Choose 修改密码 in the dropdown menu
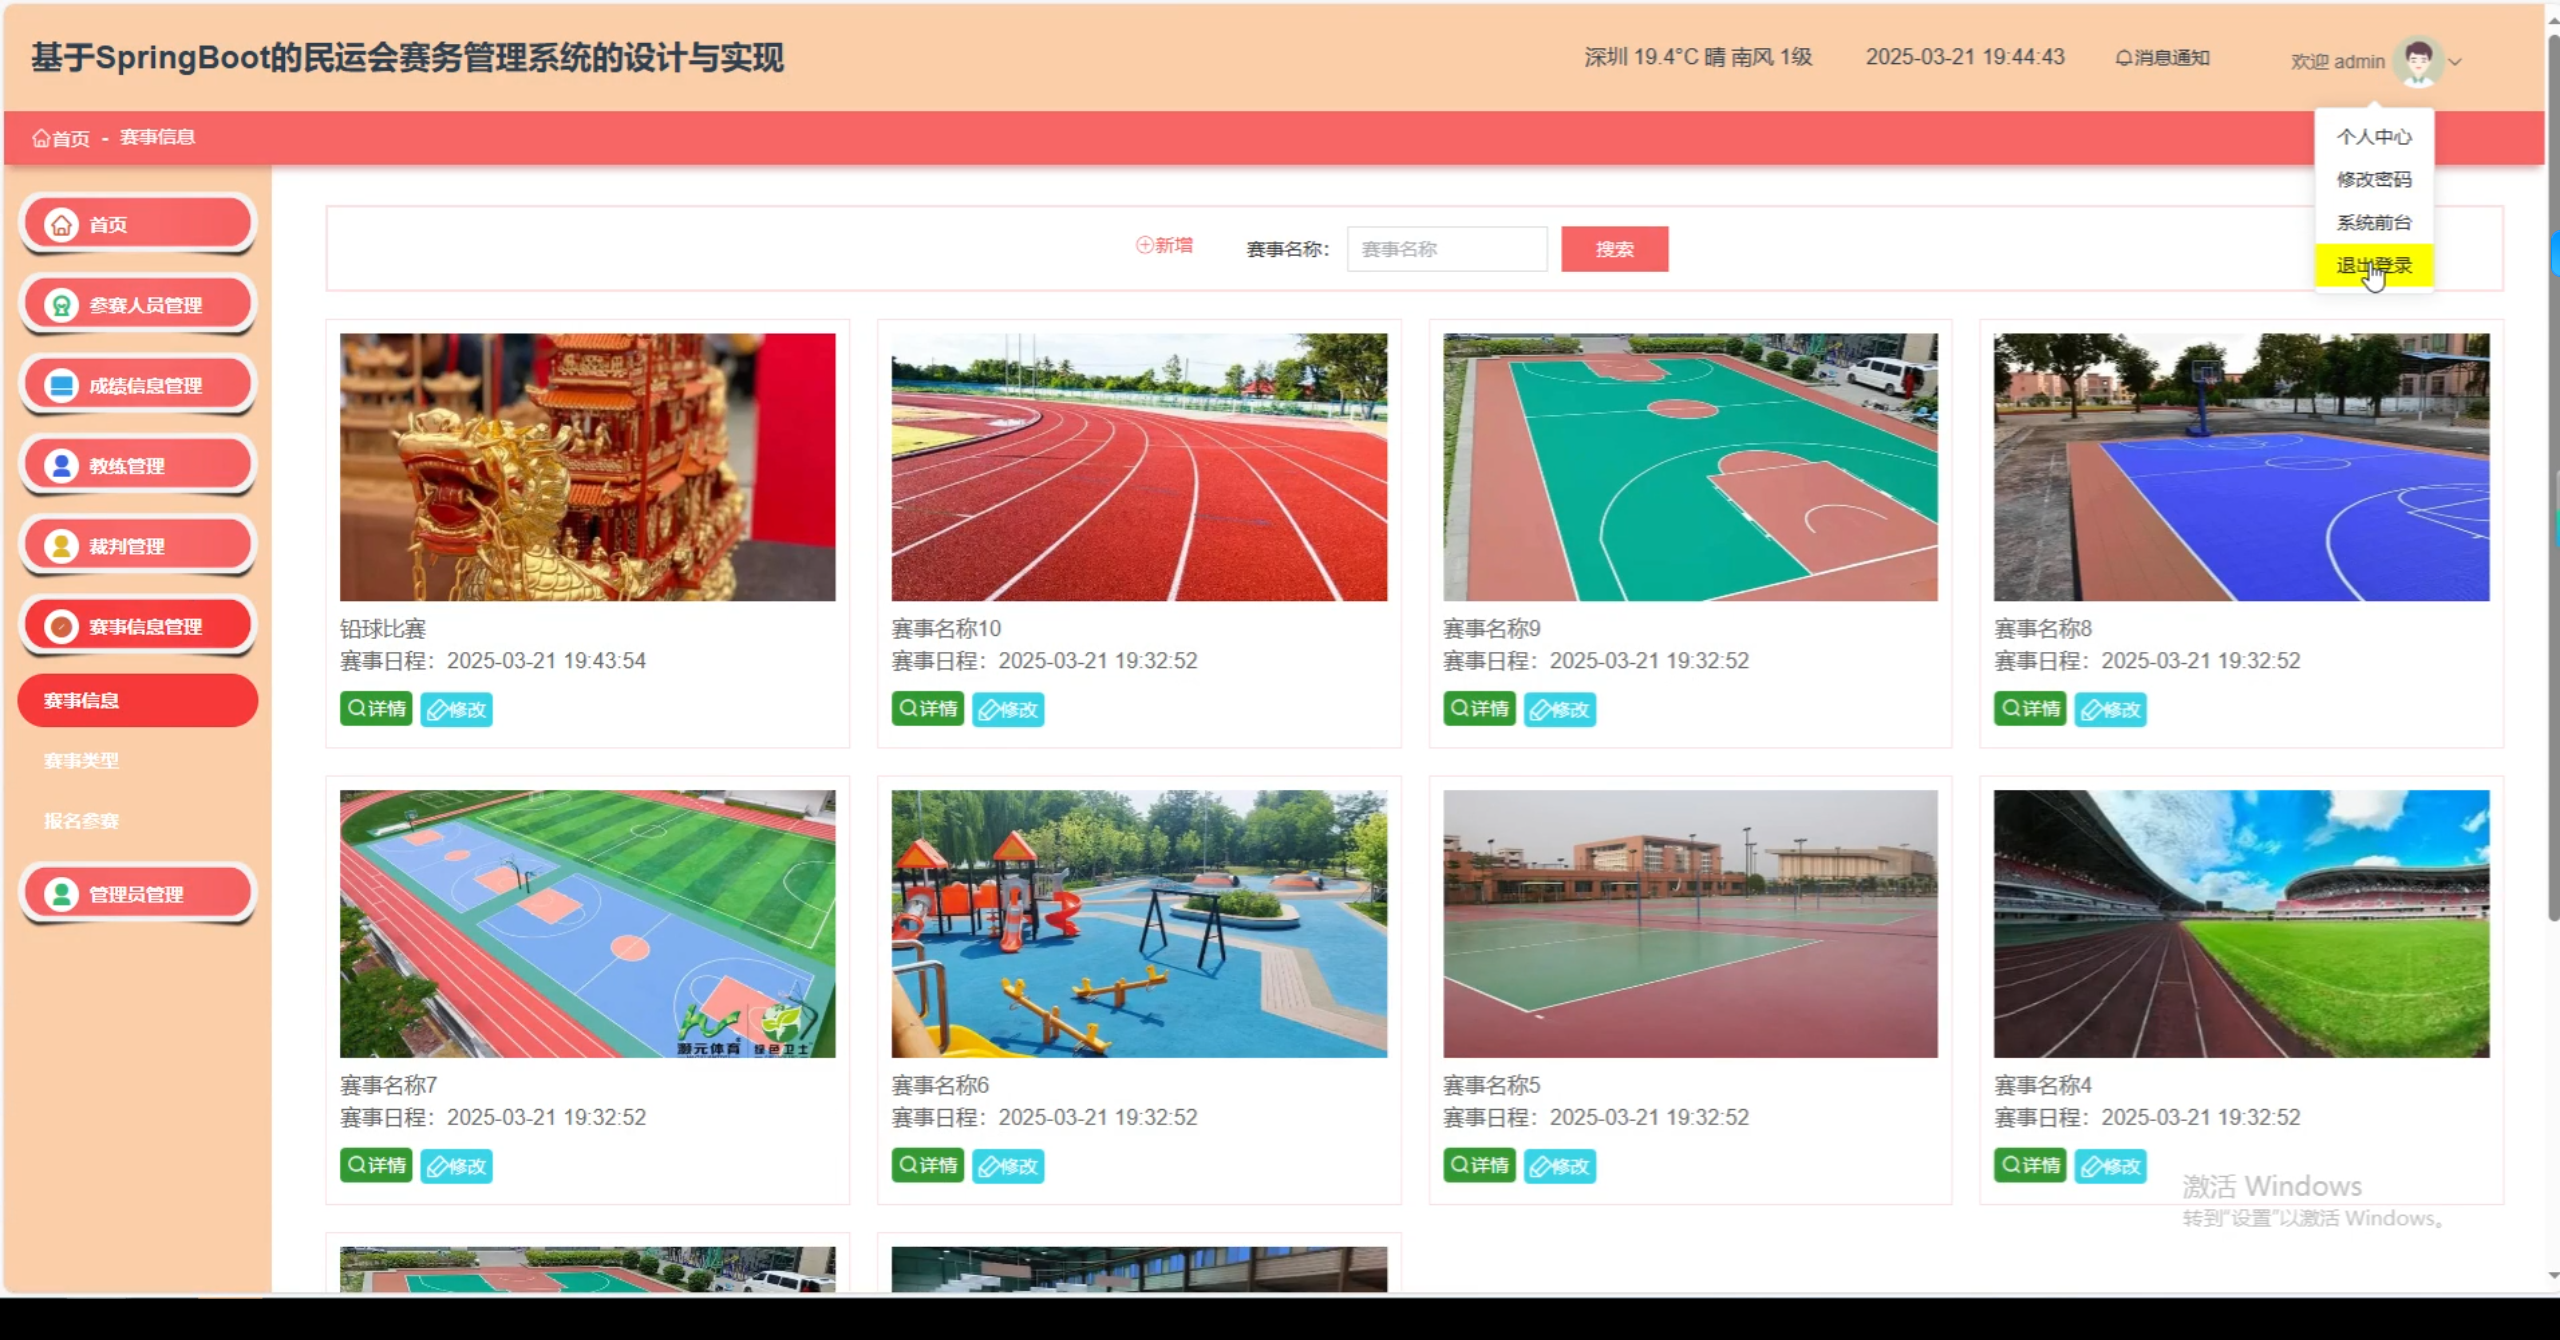 pos(2373,180)
